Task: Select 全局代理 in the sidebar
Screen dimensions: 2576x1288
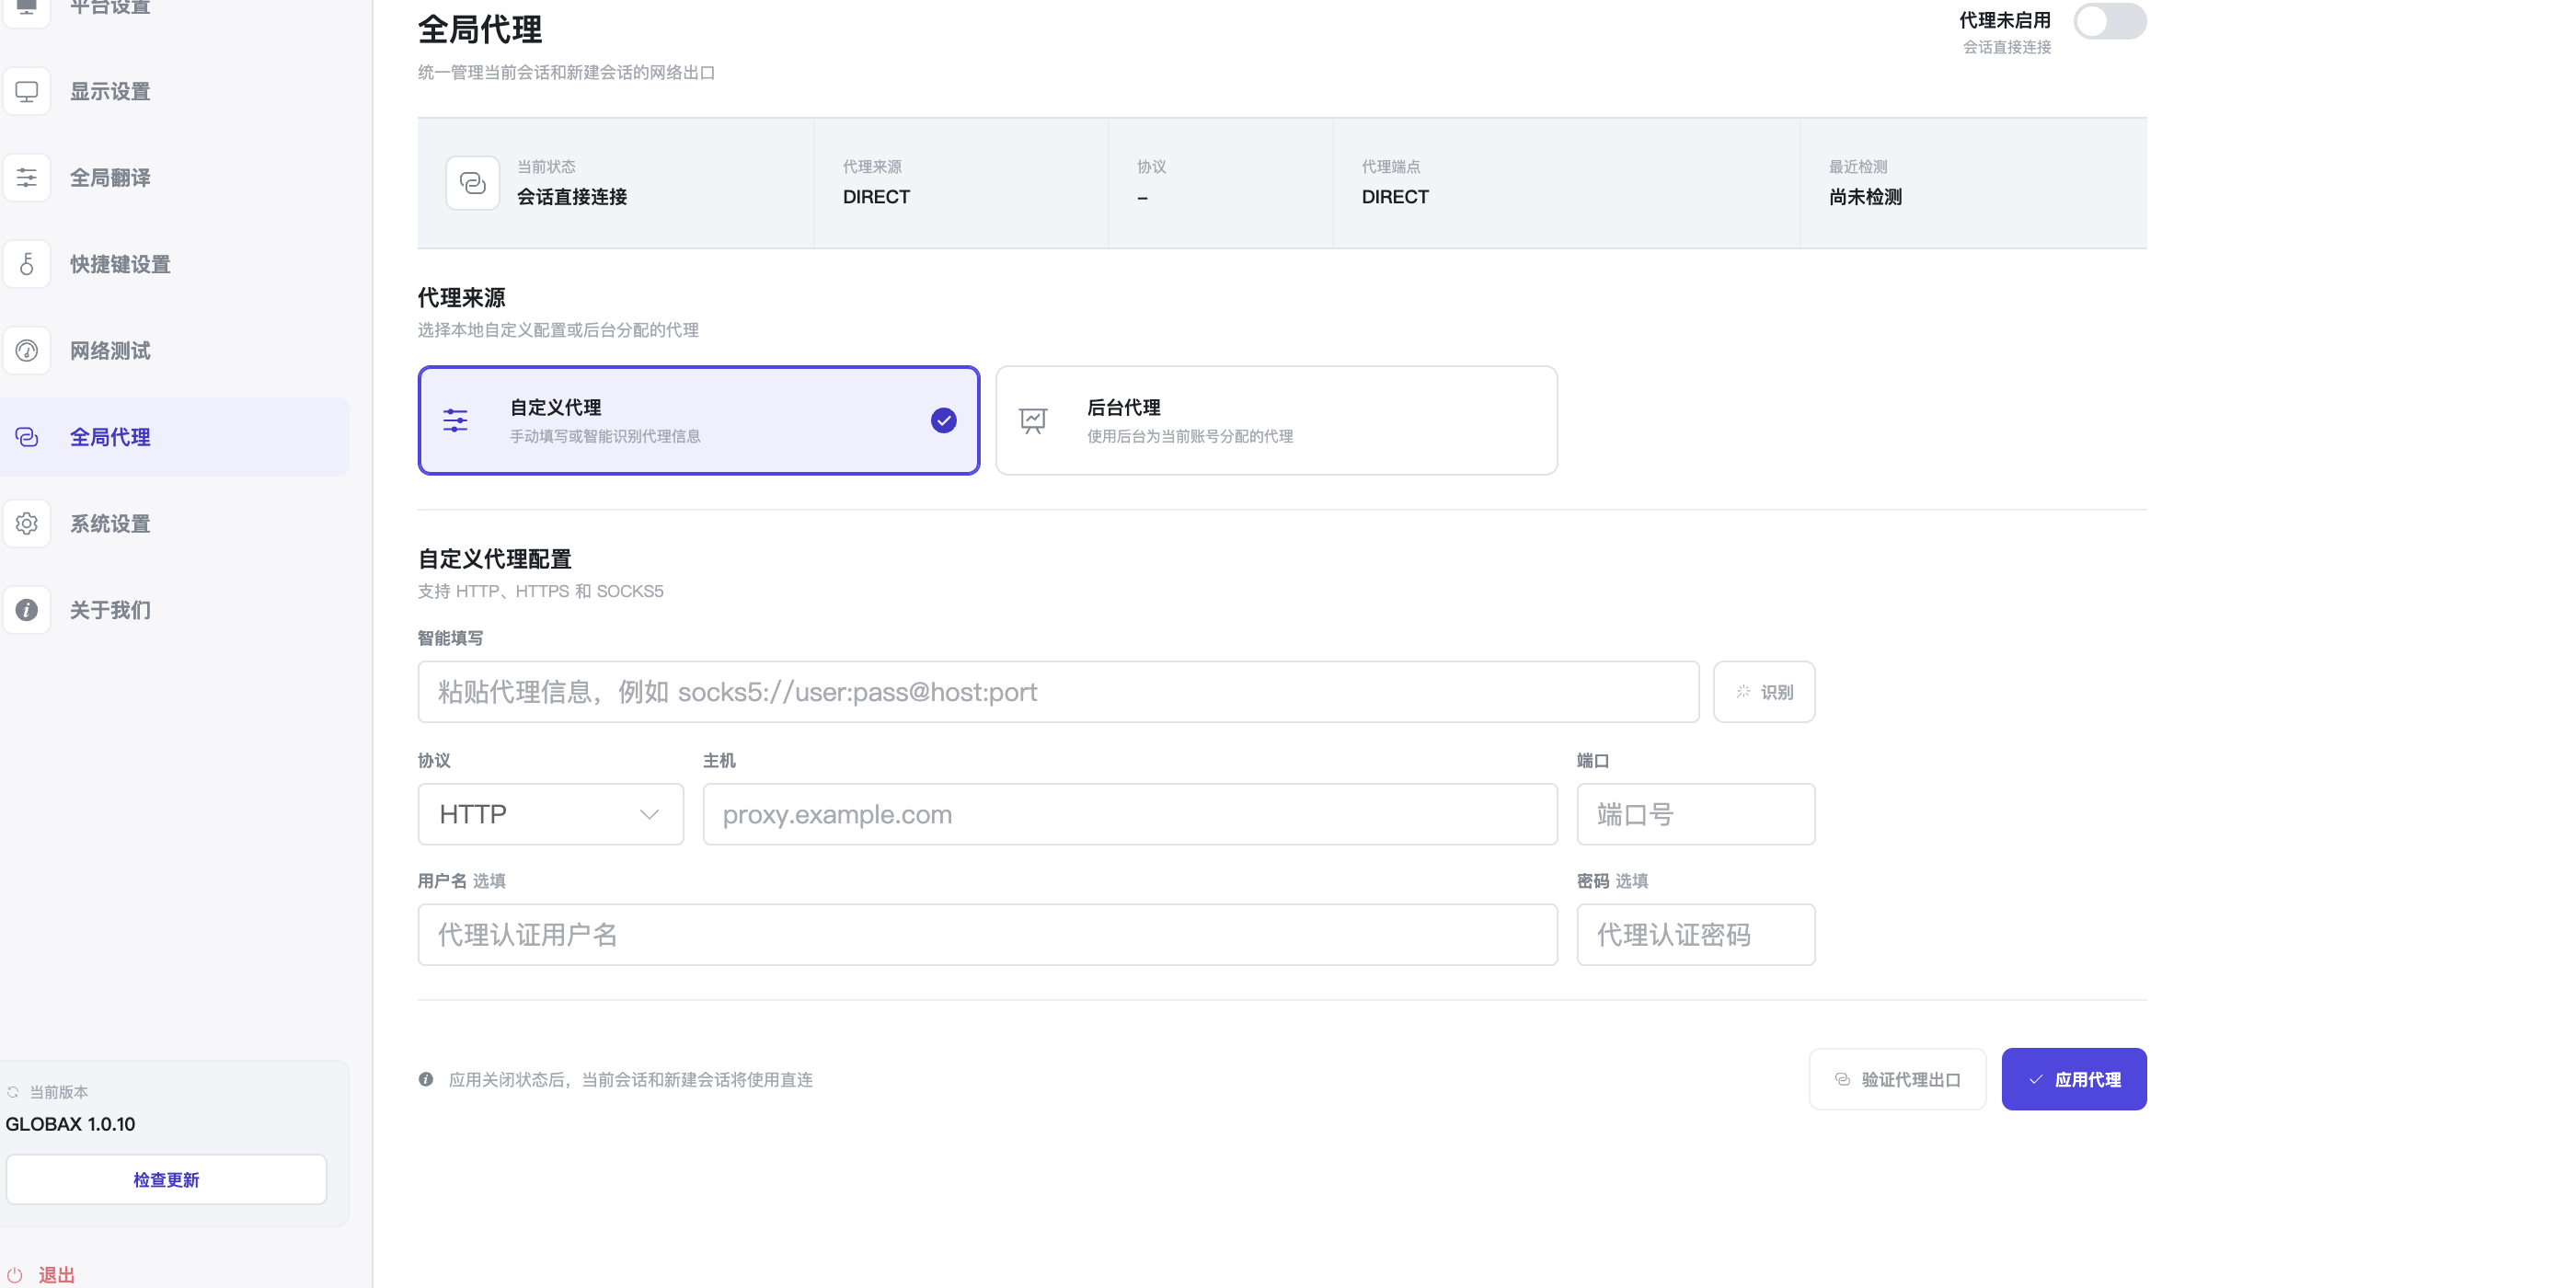Action: 175,437
